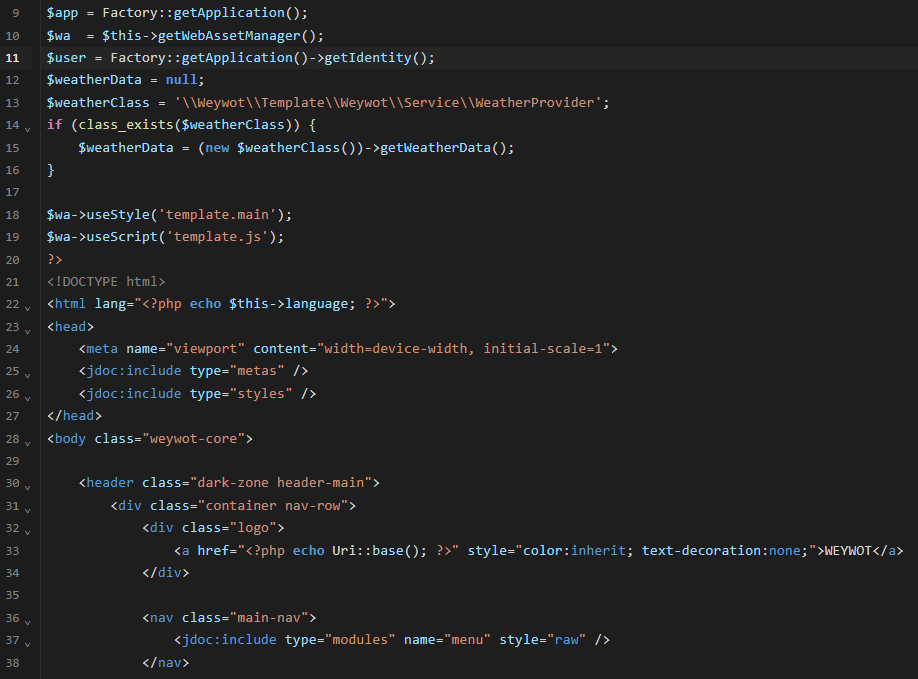The height and width of the screenshot is (679, 918).
Task: Fold the container nav-row div at line 31
Action: tap(27, 507)
